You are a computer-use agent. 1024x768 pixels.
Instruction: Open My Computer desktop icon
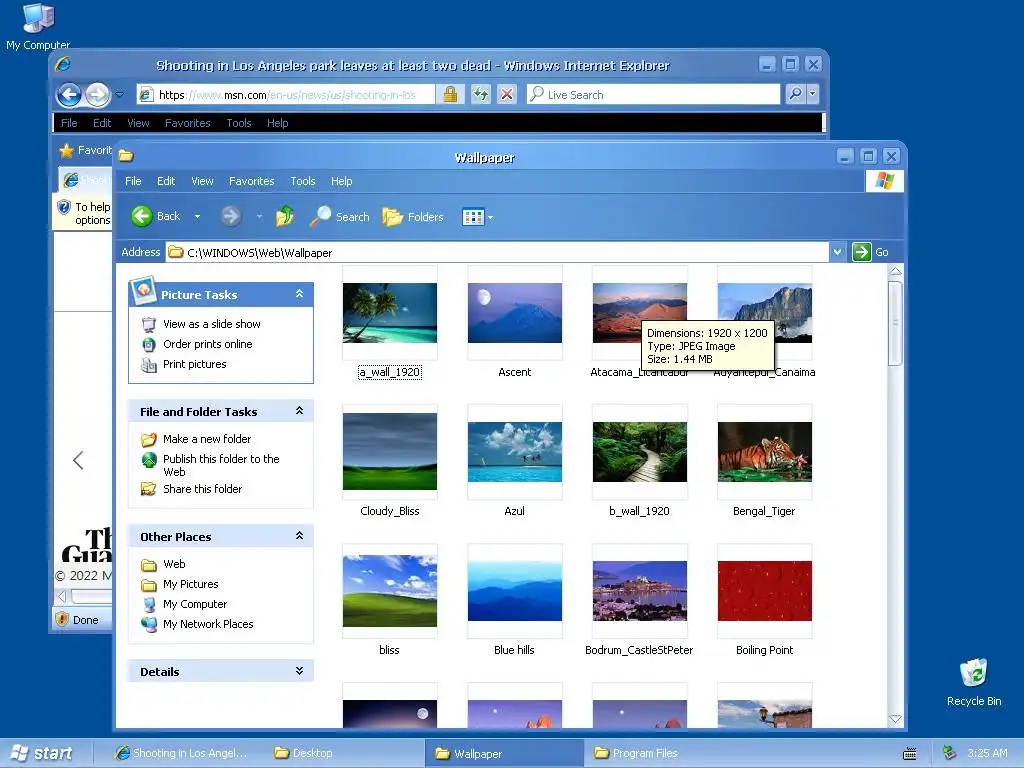click(38, 26)
